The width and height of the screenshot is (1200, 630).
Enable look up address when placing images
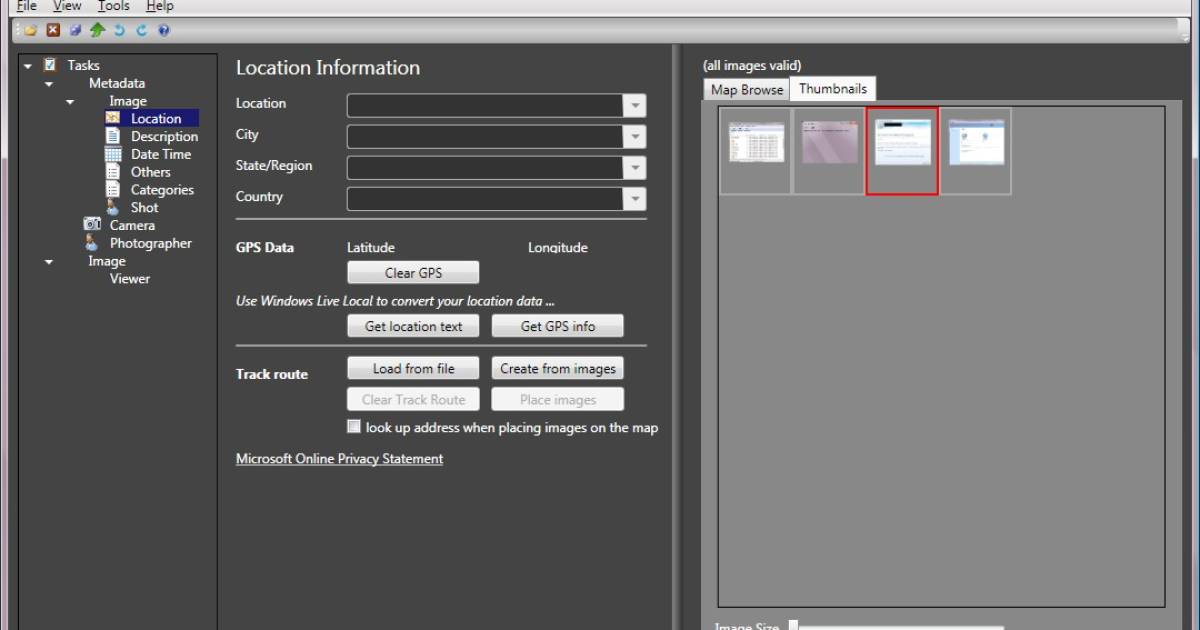(353, 426)
